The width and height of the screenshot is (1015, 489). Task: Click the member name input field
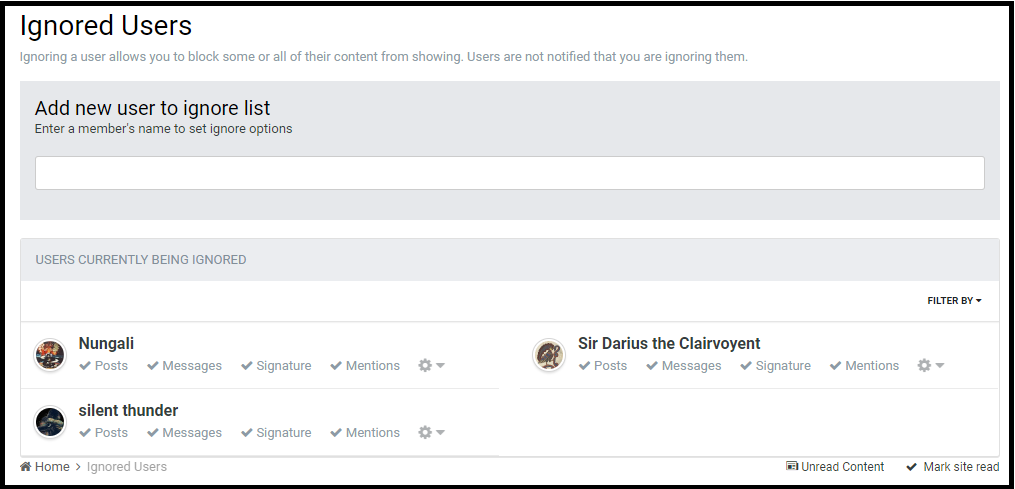509,173
